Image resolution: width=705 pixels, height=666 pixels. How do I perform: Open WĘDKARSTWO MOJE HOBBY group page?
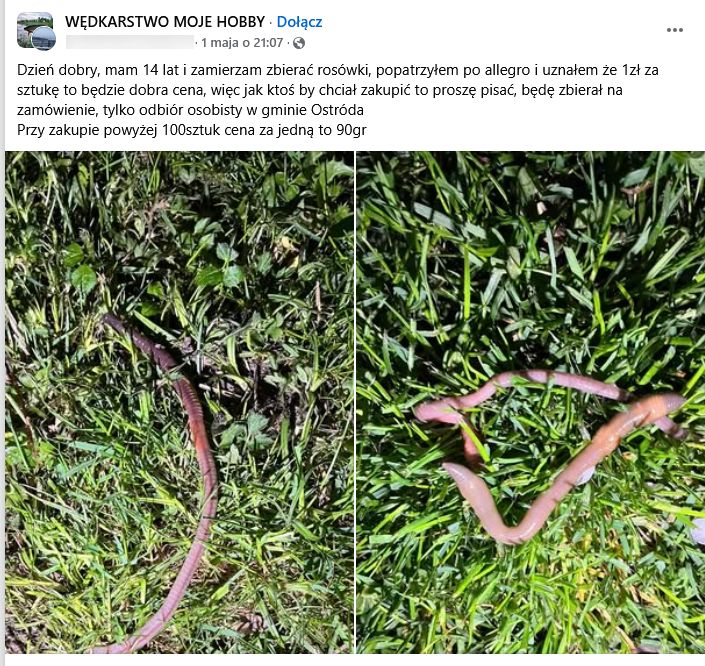165,22
